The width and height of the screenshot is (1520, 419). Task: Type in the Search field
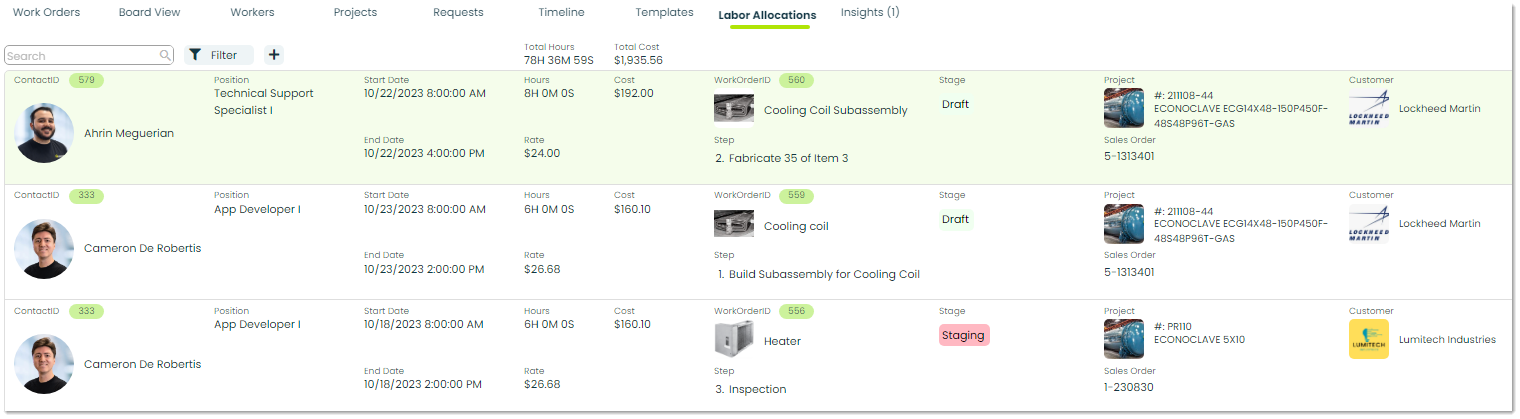click(x=80, y=56)
